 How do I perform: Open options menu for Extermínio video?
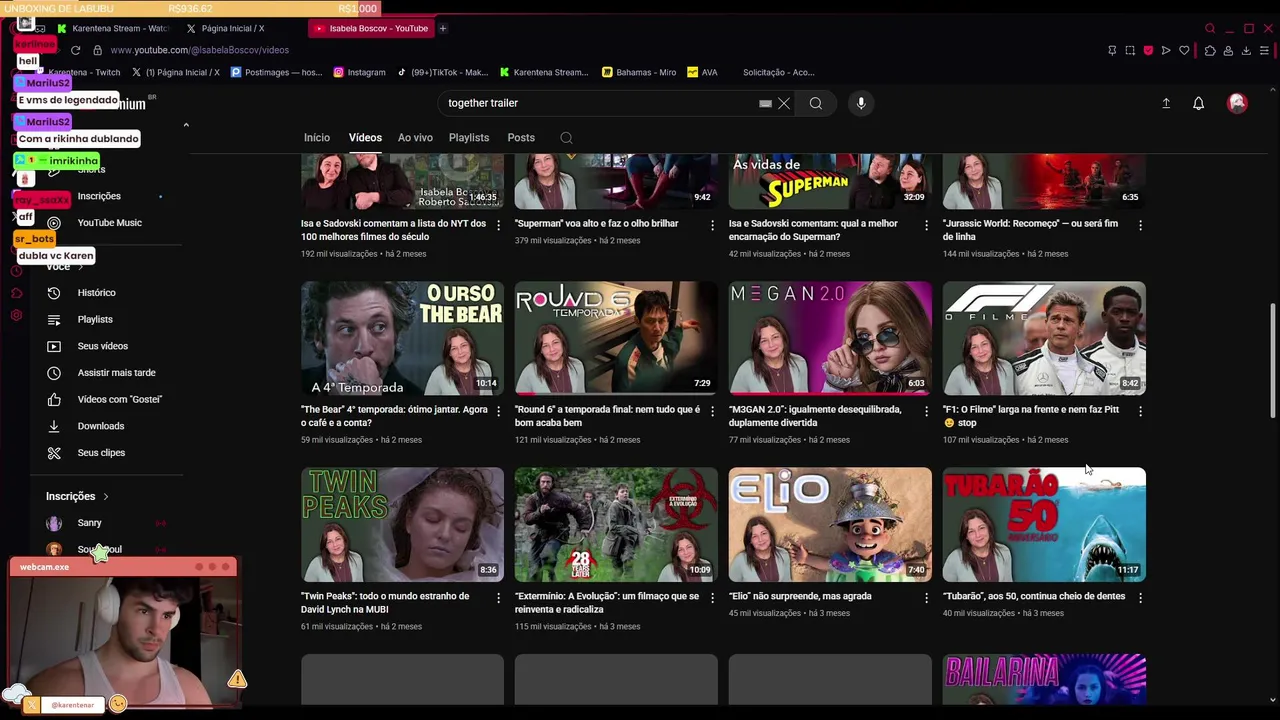coord(712,598)
